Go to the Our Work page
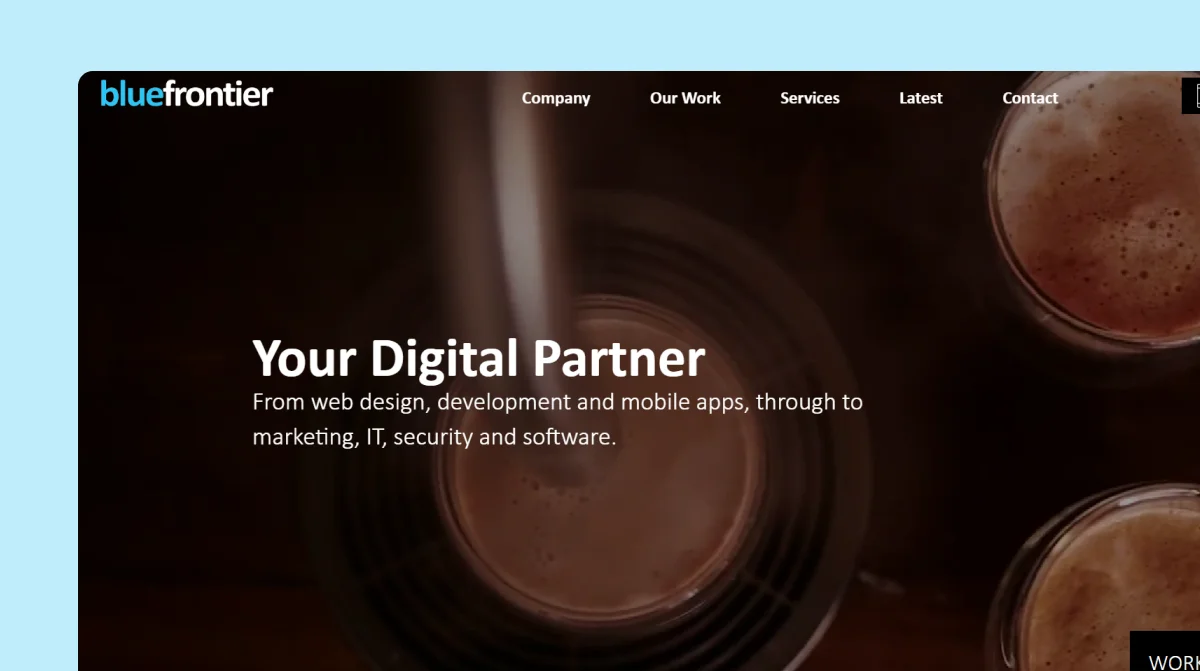 685,98
